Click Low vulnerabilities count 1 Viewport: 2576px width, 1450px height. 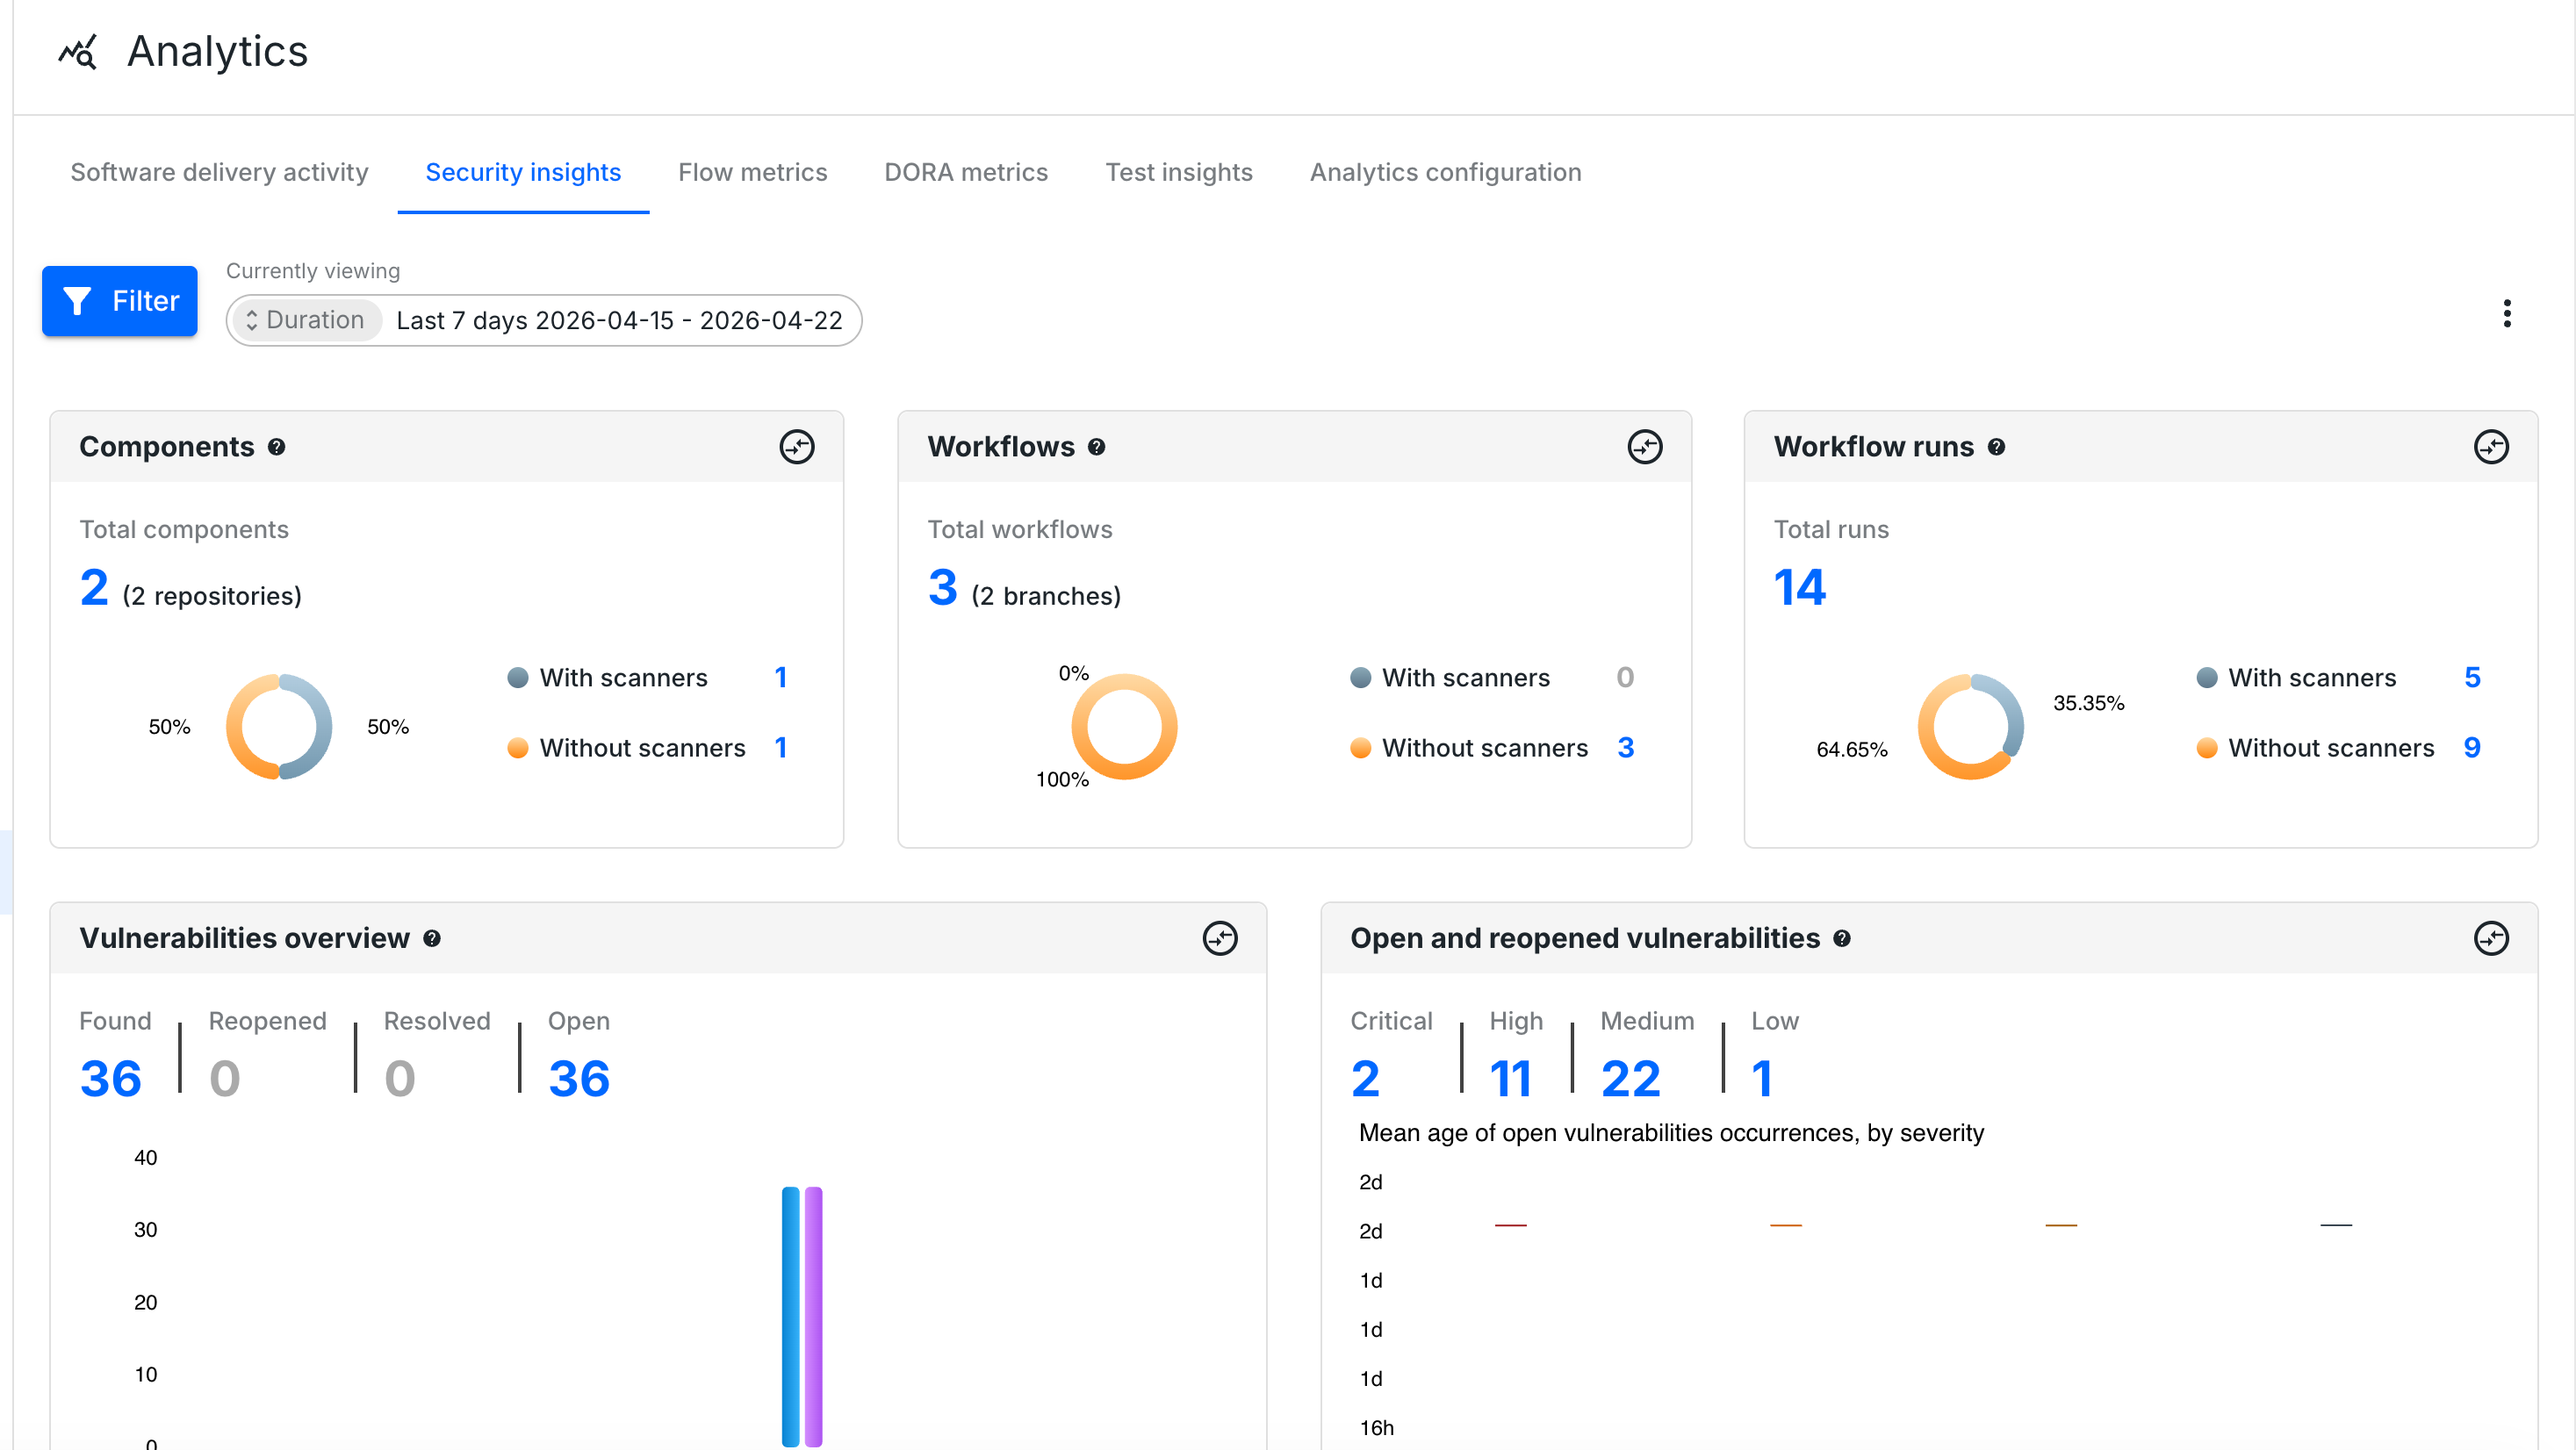[1761, 1078]
